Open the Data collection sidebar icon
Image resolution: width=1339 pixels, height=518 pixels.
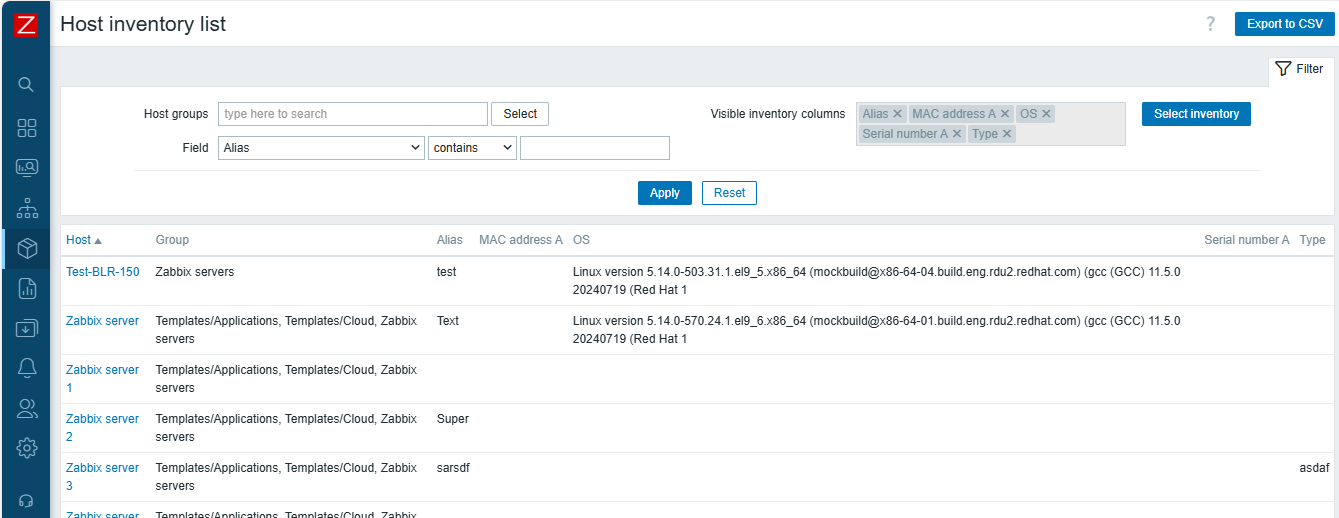pyautogui.click(x=27, y=328)
